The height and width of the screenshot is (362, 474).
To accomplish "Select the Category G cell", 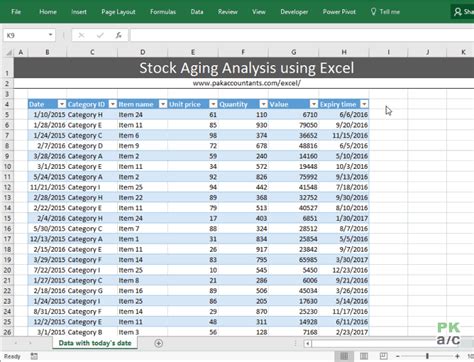I will (92, 291).
